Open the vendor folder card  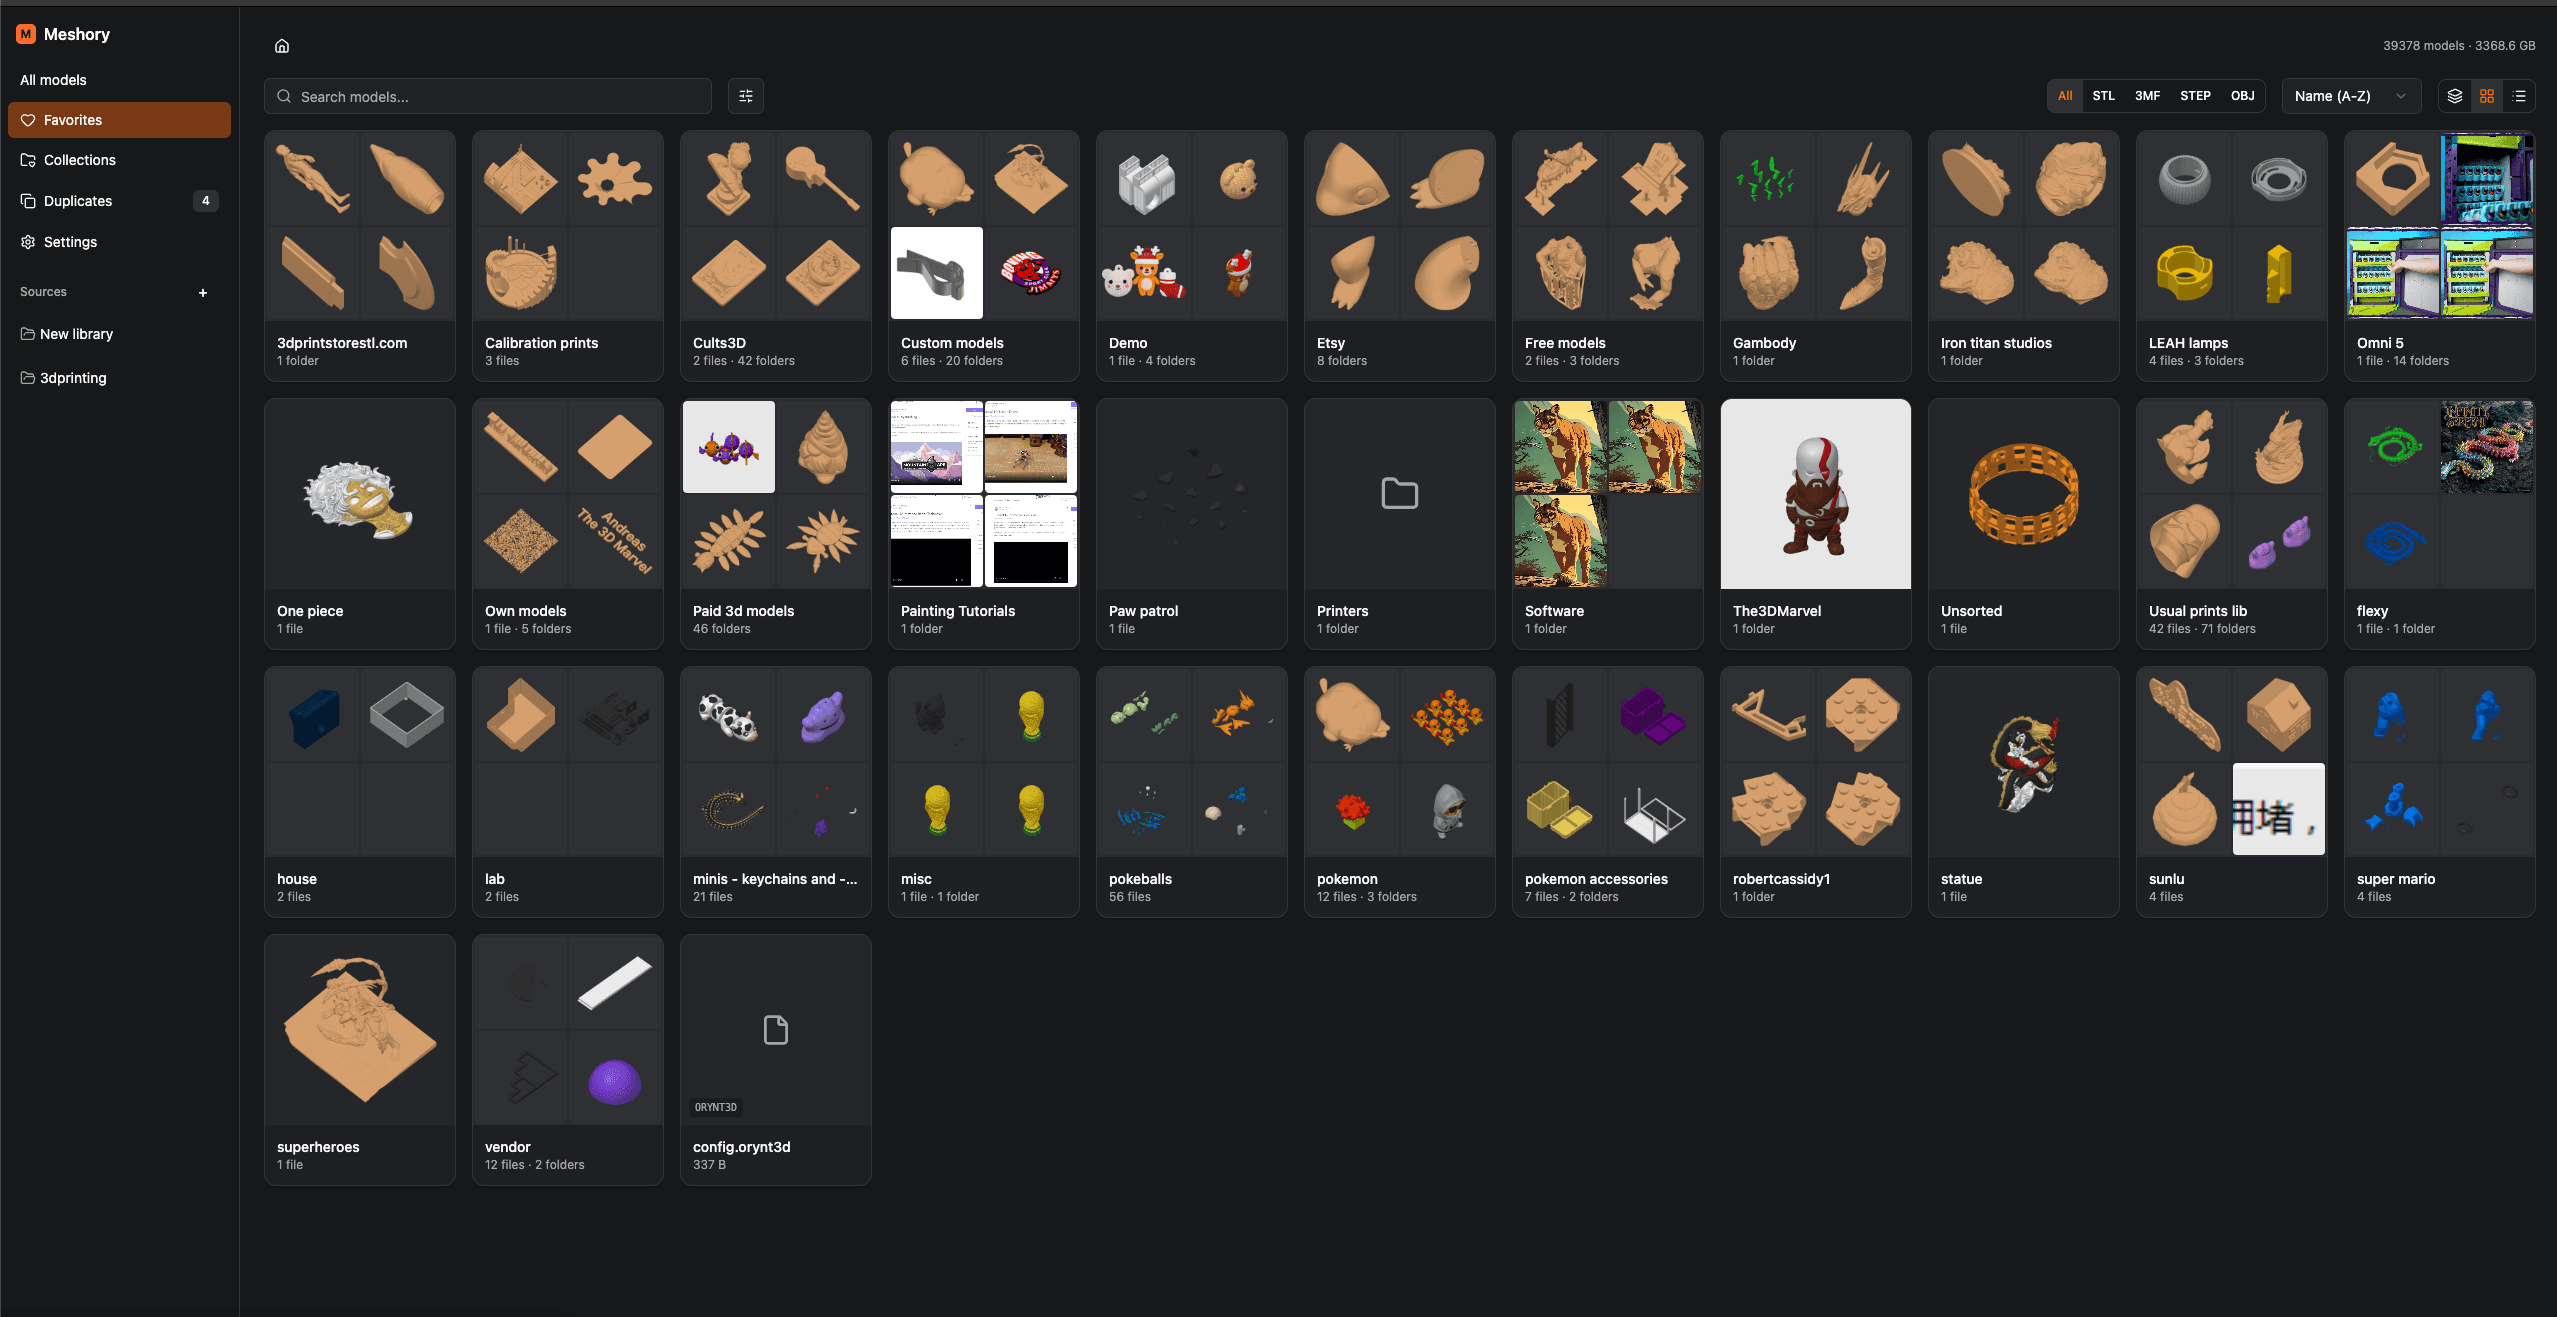coord(568,1060)
